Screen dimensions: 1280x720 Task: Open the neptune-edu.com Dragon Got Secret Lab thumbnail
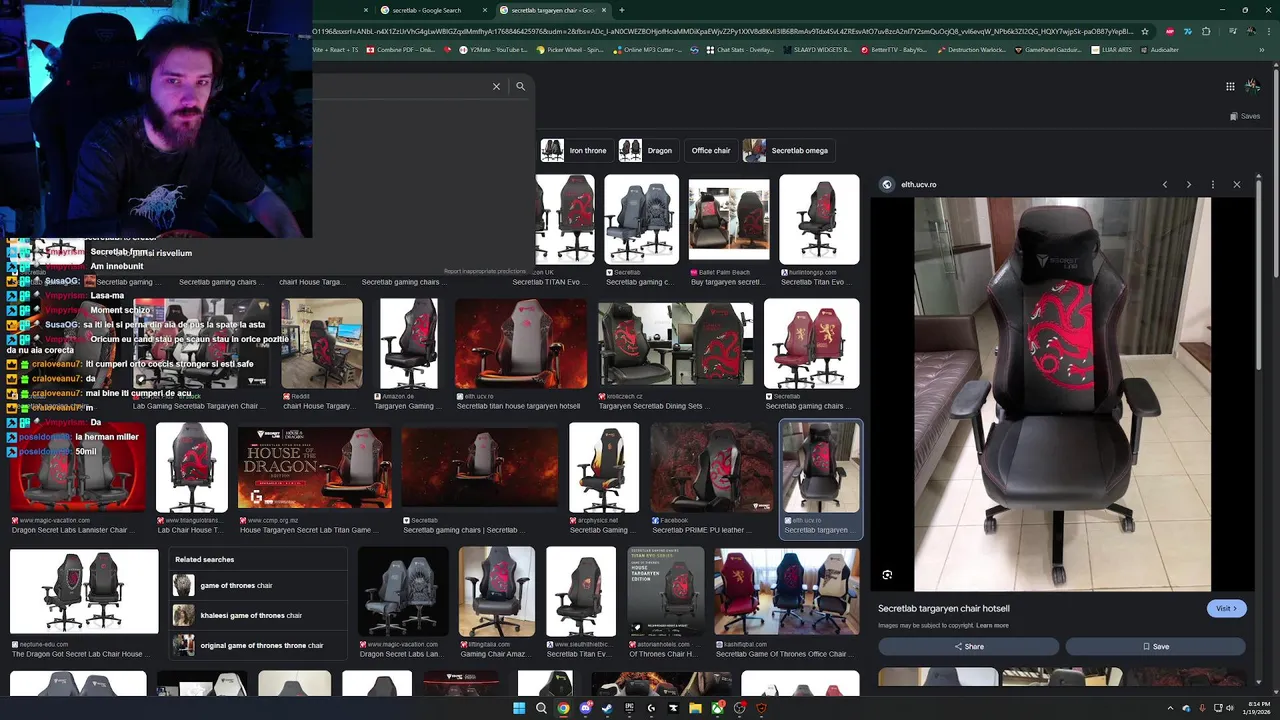pos(84,591)
